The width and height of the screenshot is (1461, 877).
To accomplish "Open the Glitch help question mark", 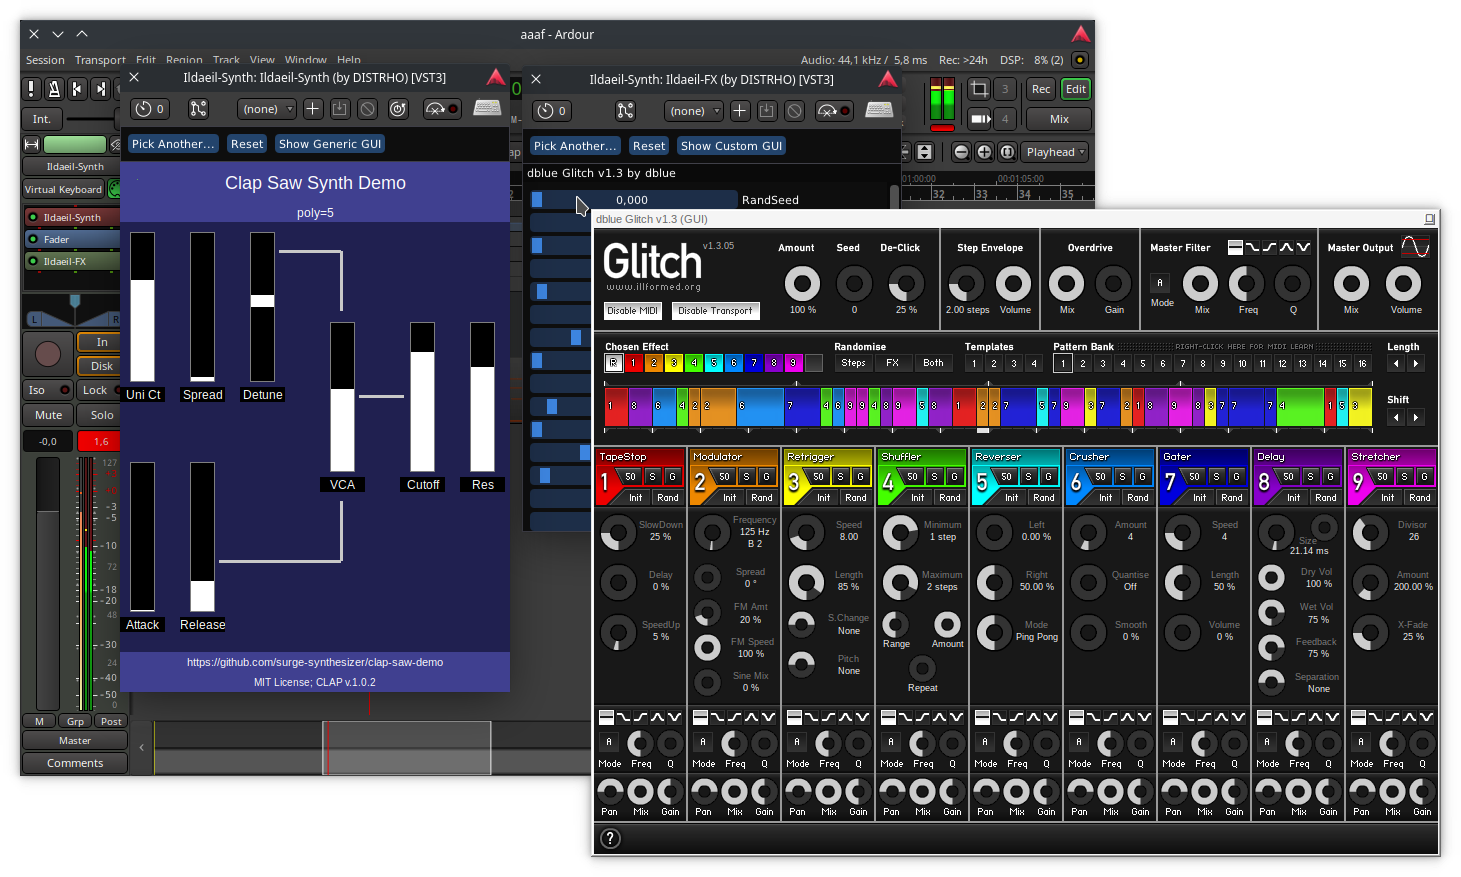I will coord(610,839).
